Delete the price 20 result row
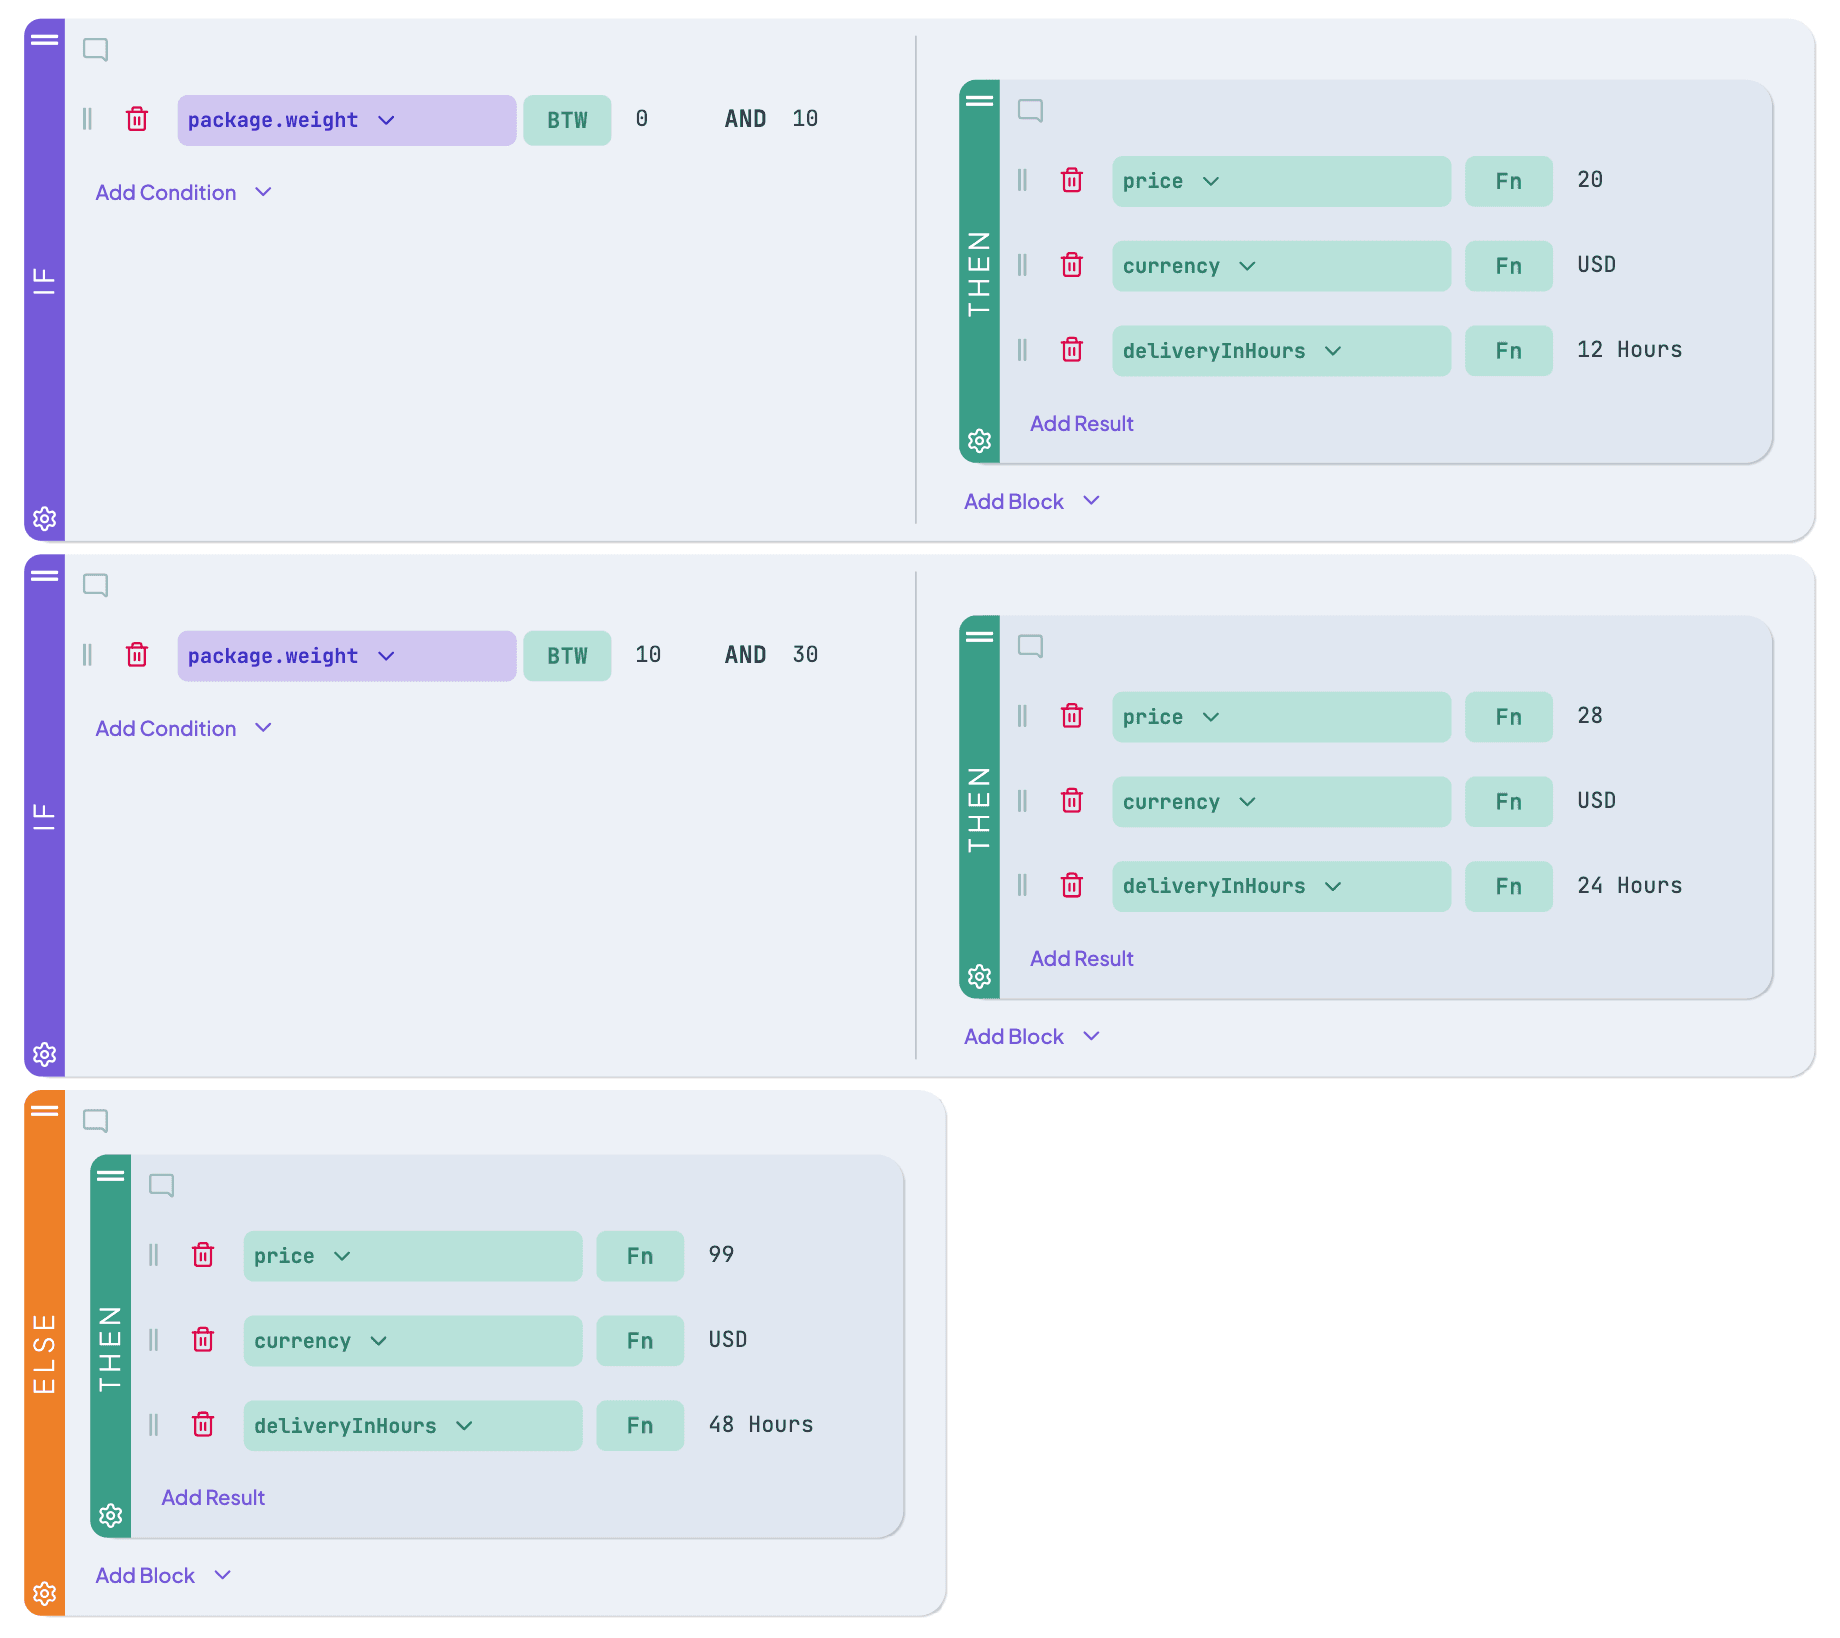This screenshot has height=1638, width=1840. point(1072,181)
